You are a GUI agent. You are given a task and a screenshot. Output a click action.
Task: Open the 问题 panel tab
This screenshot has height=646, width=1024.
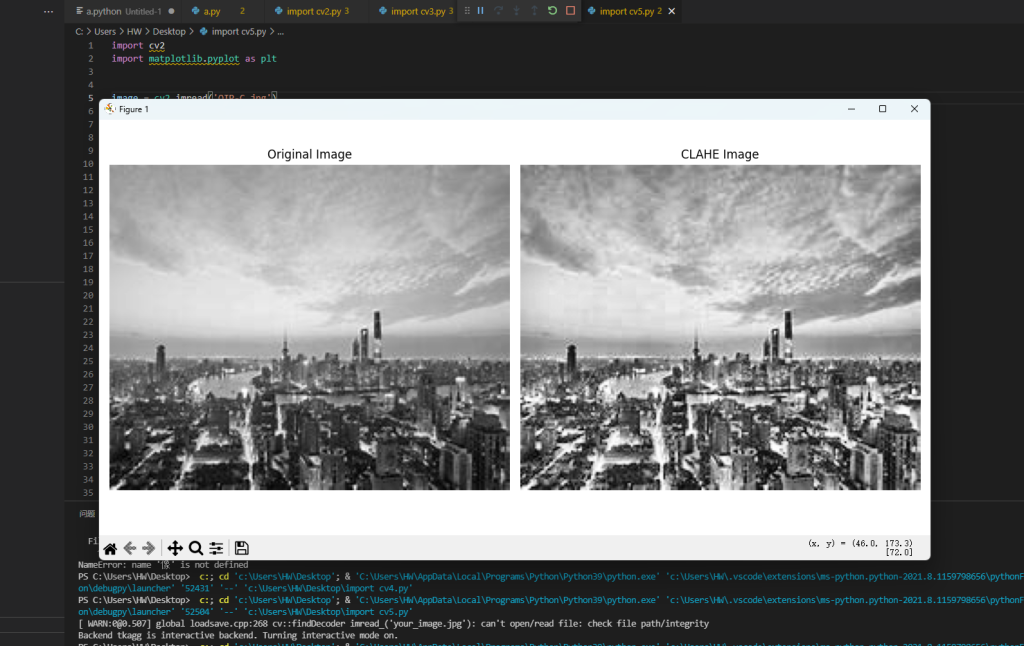[87, 513]
